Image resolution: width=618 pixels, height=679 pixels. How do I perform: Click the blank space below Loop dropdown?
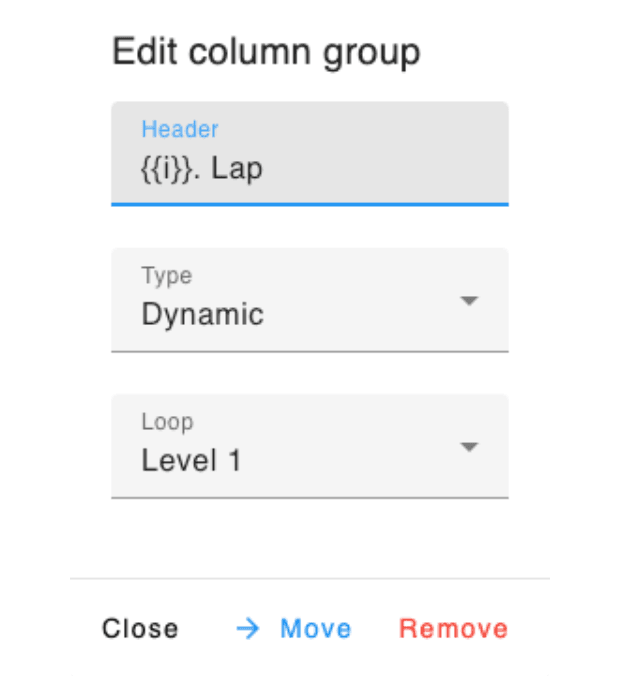coord(310,538)
